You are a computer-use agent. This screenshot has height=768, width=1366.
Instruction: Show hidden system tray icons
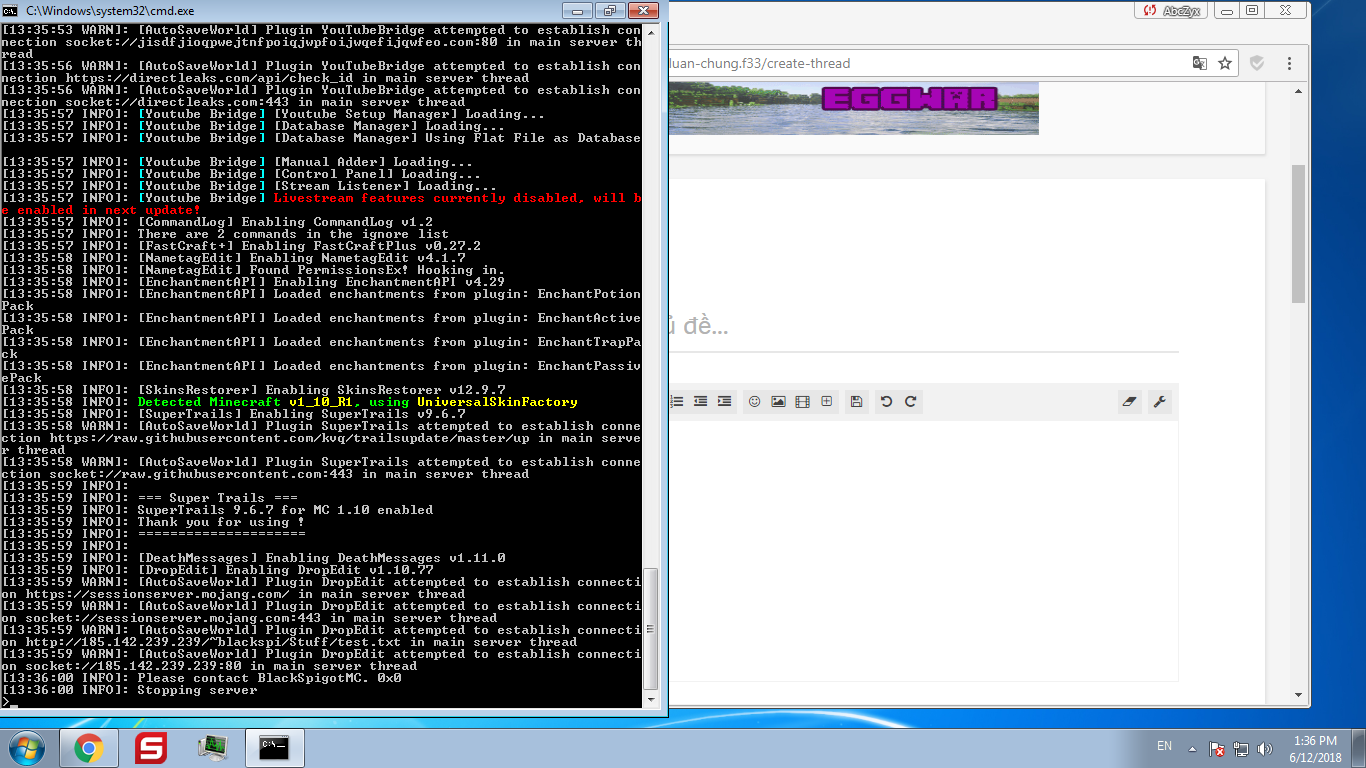coord(1192,748)
